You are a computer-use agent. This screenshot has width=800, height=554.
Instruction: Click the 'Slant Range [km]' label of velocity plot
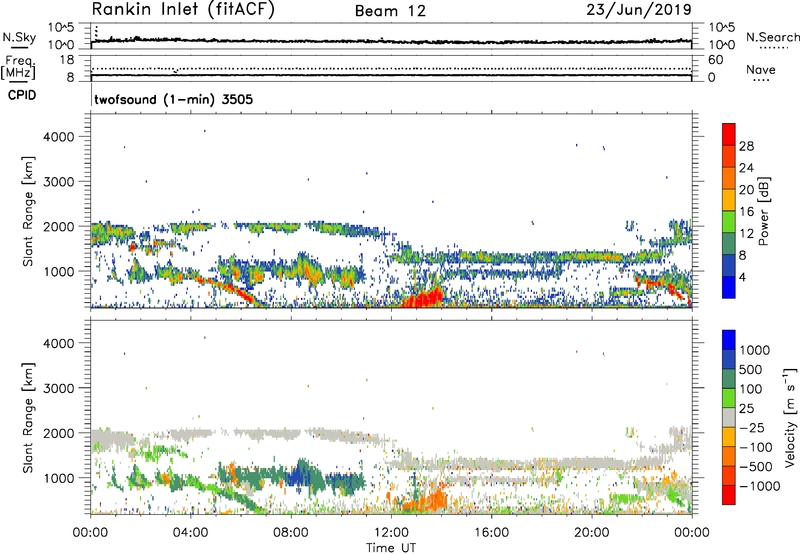(x=28, y=418)
